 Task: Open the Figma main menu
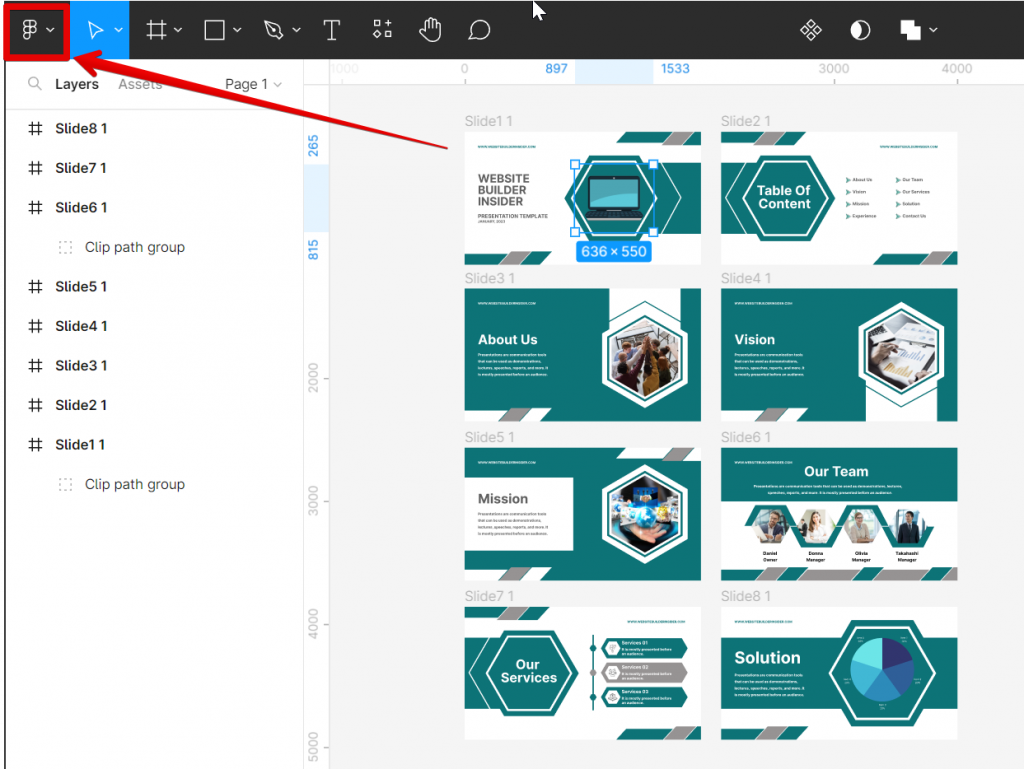point(30,29)
